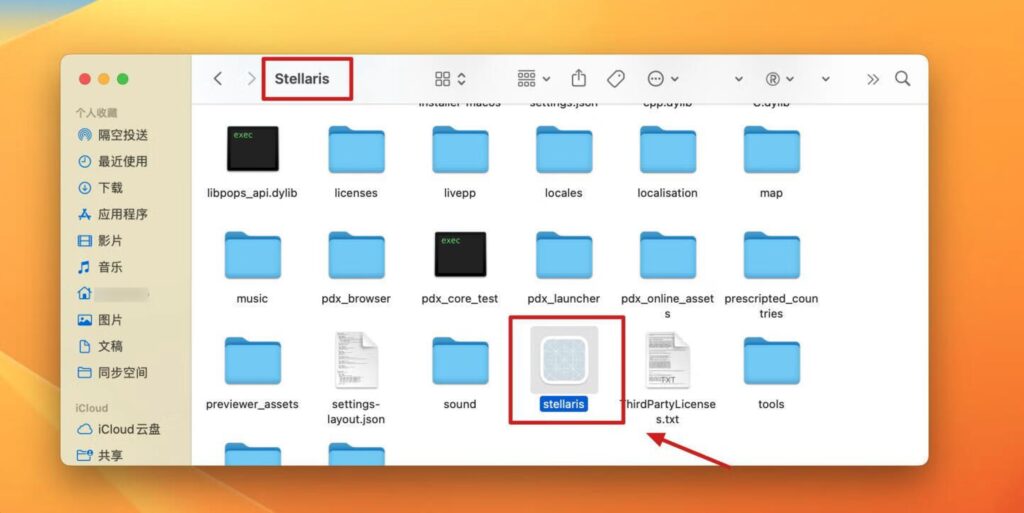Select the localisation folder
Image resolution: width=1024 pixels, height=513 pixels.
click(667, 150)
